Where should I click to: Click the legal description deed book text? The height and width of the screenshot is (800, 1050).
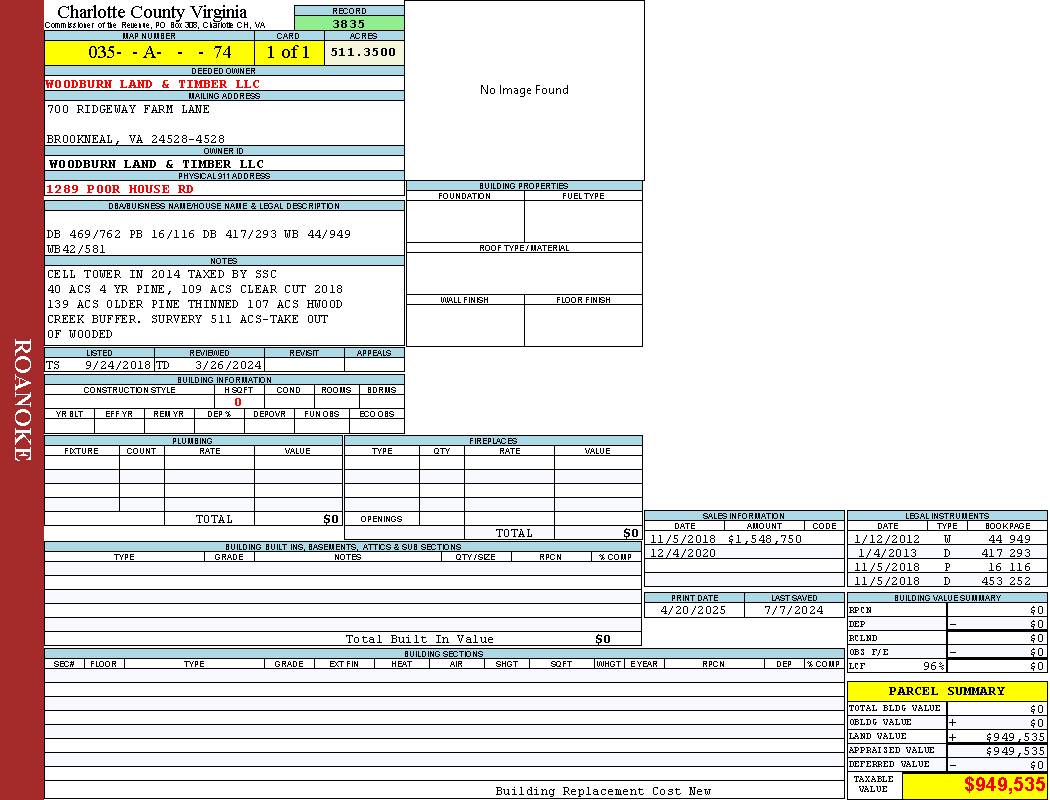coord(198,234)
